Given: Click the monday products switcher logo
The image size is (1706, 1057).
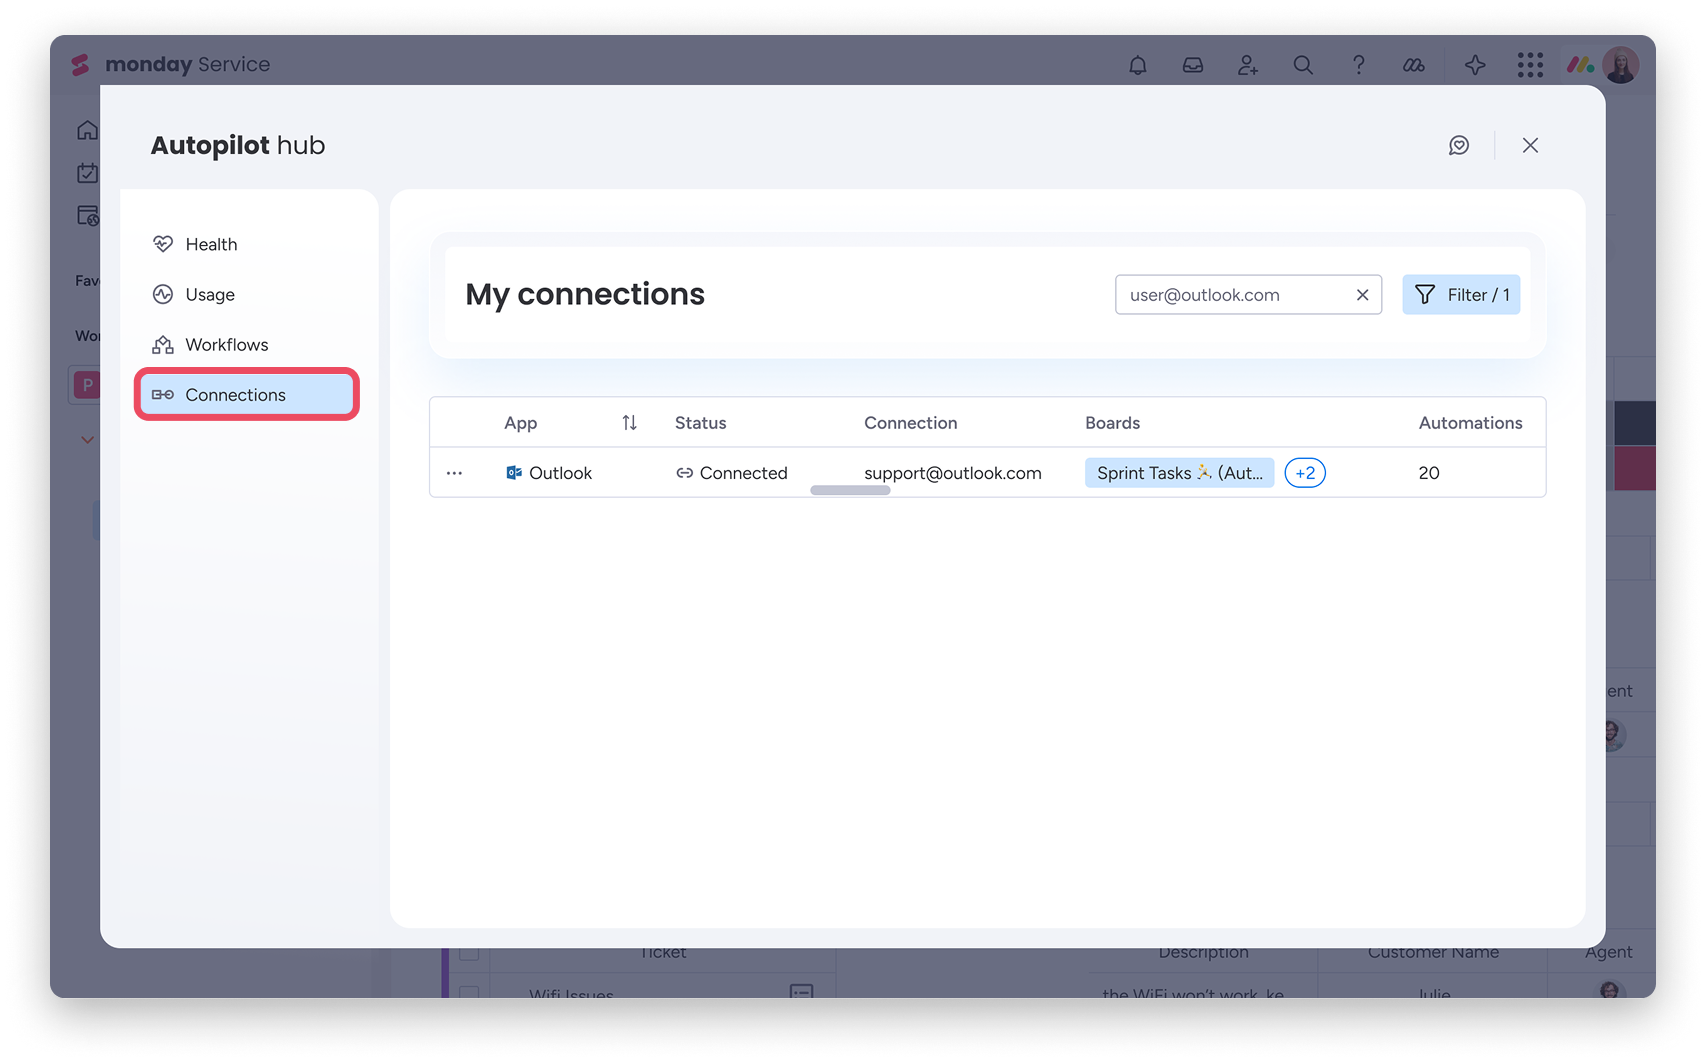Looking at the screenshot, I should point(1580,65).
